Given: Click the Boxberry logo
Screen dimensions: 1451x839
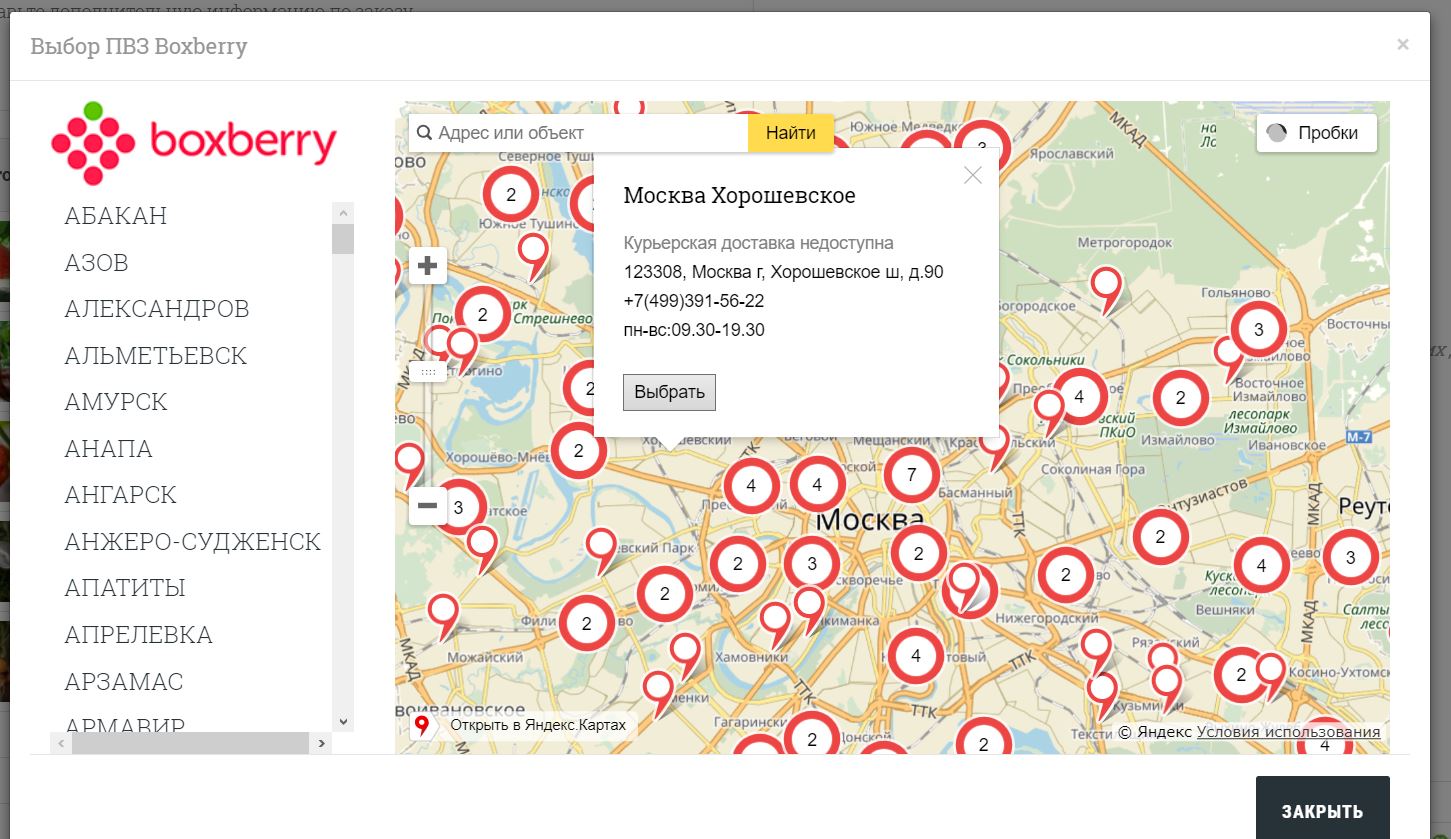Looking at the screenshot, I should coord(194,143).
